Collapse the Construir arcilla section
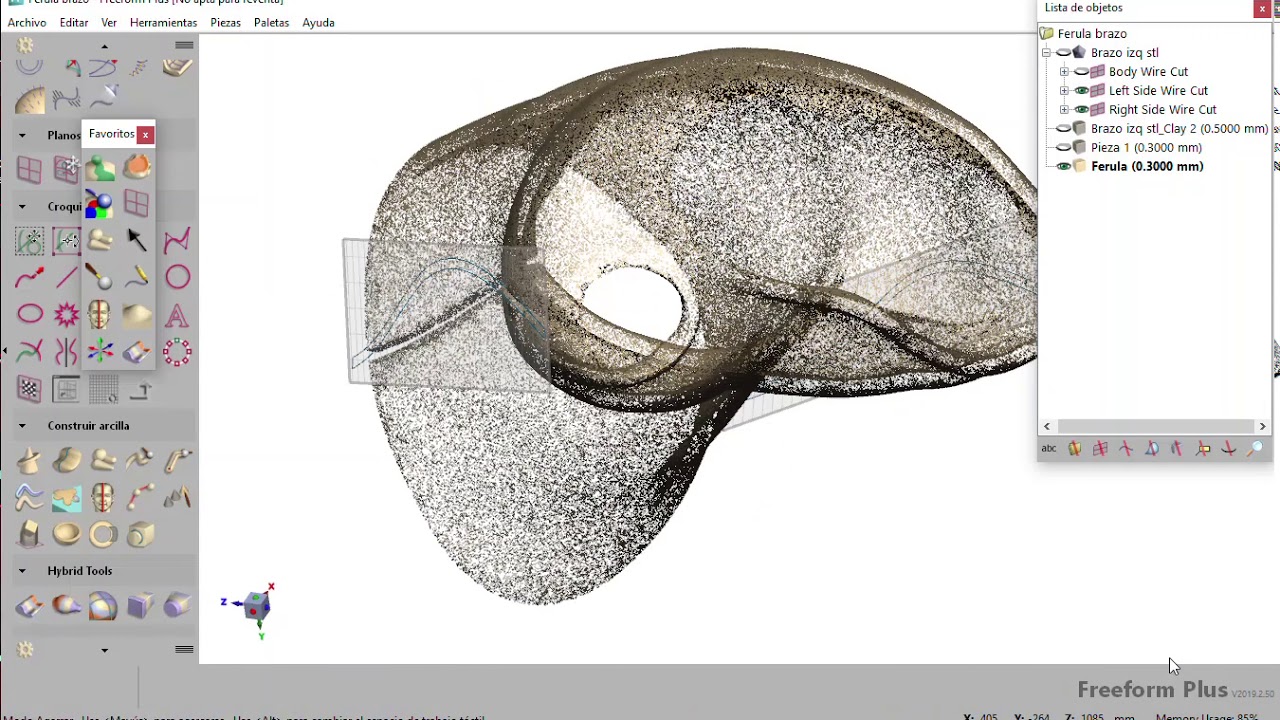The width and height of the screenshot is (1280, 720). (x=21, y=426)
